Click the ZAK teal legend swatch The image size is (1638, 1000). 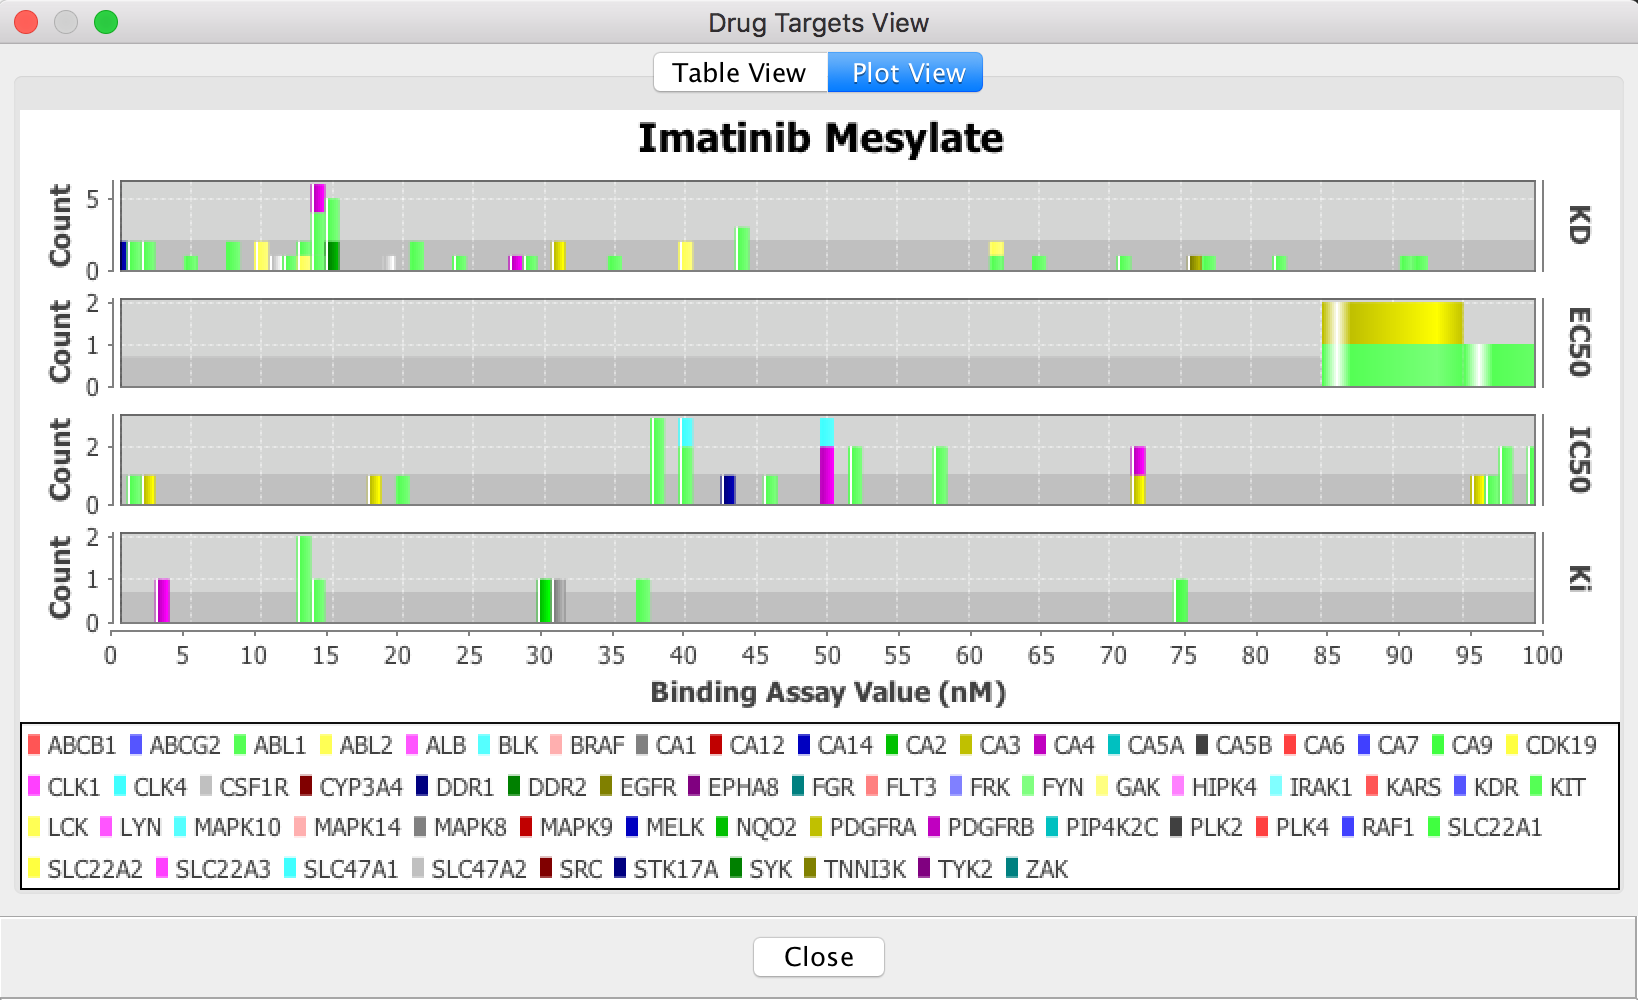1013,869
